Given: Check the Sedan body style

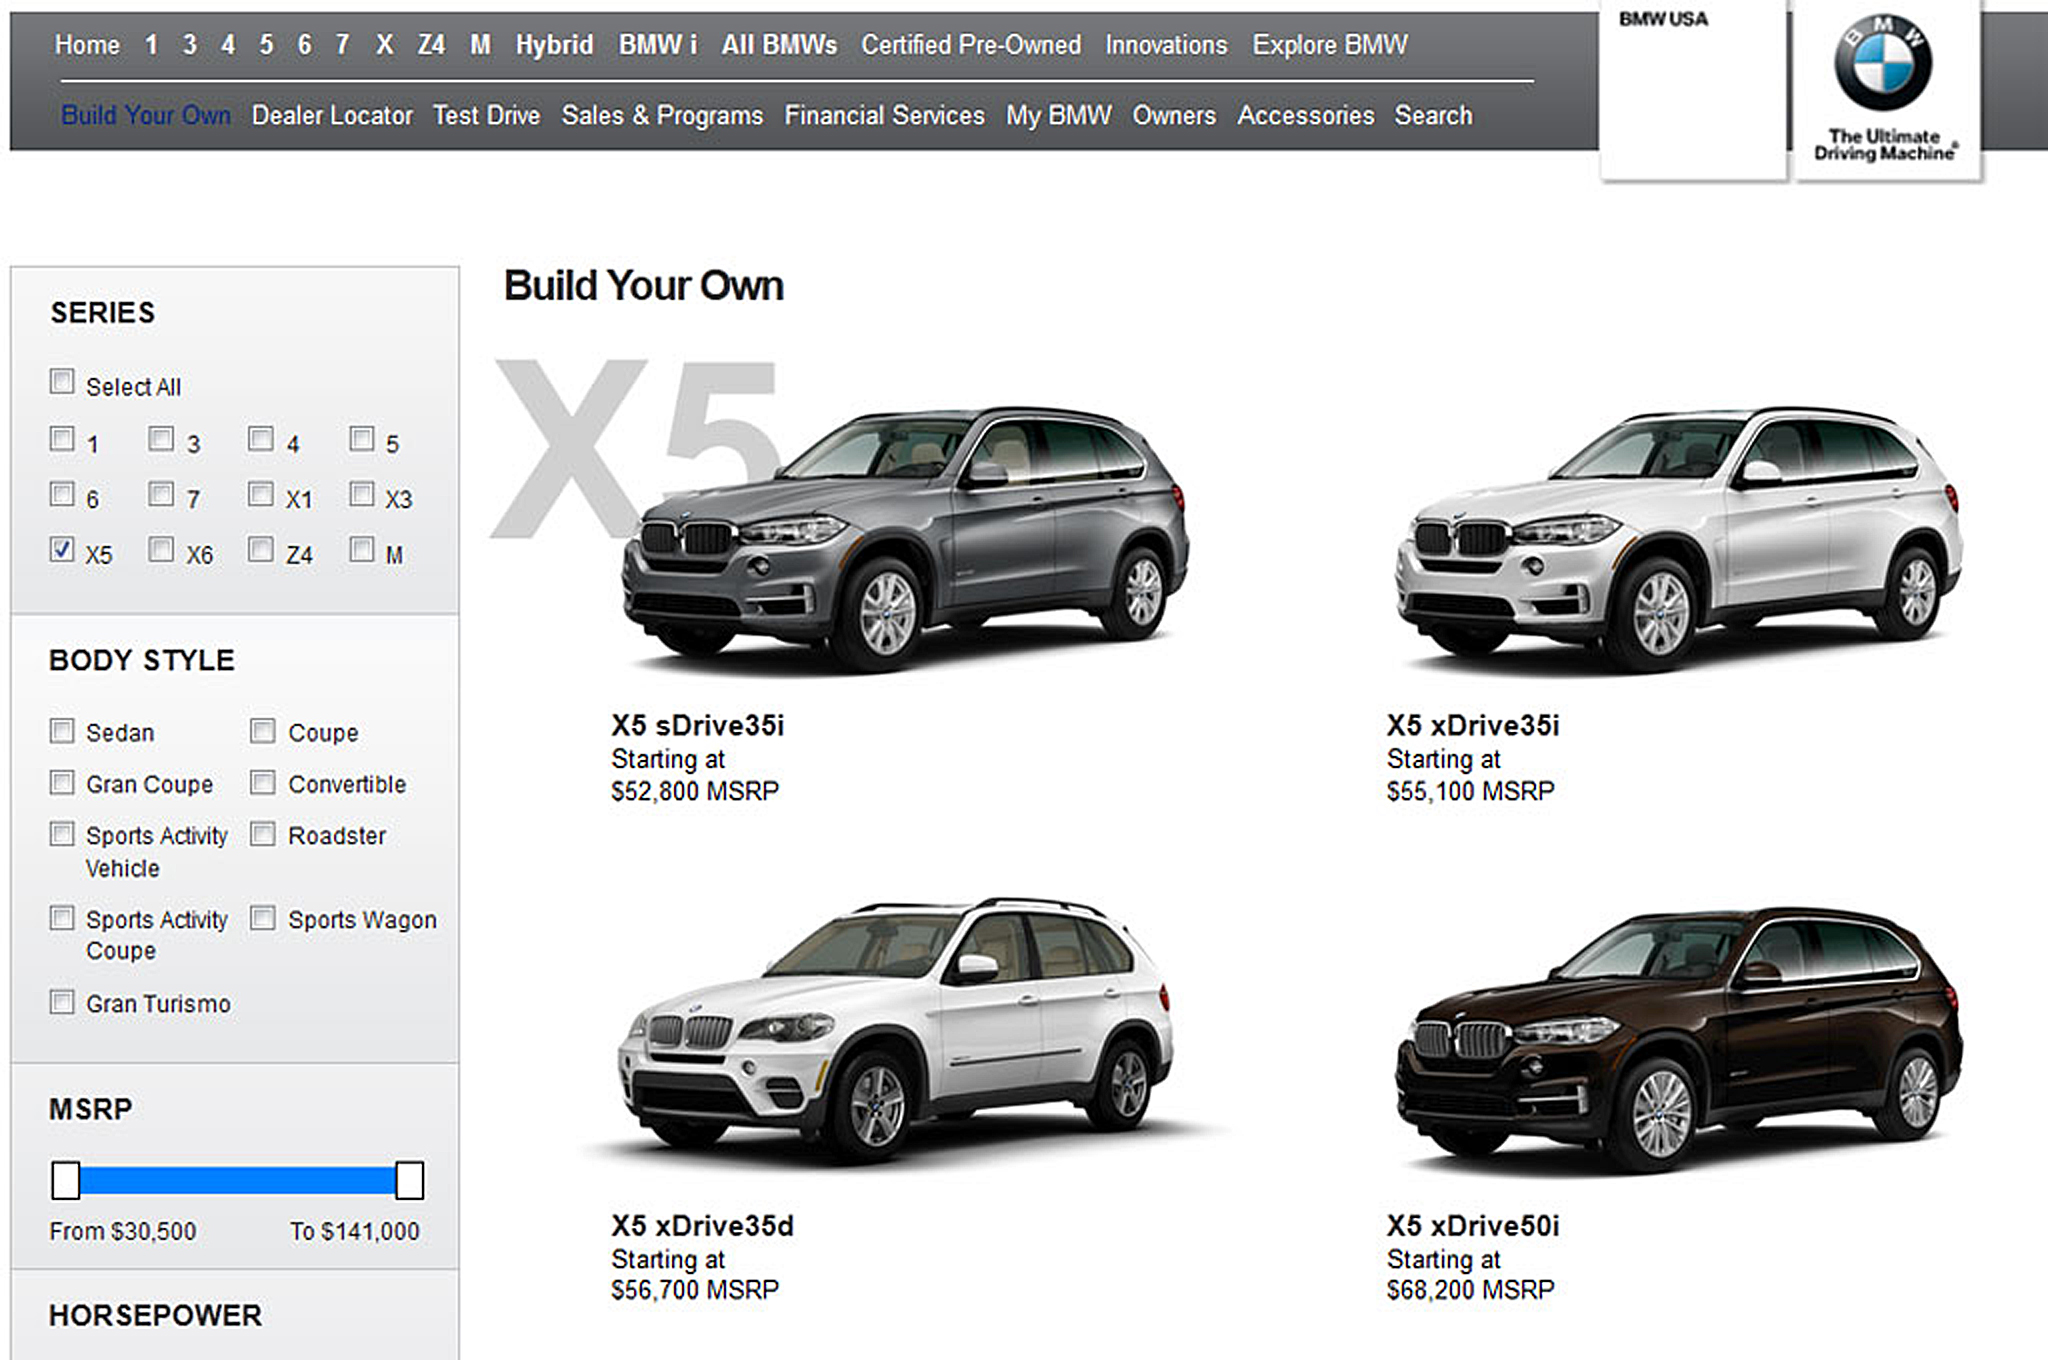Looking at the screenshot, I should click(62, 731).
